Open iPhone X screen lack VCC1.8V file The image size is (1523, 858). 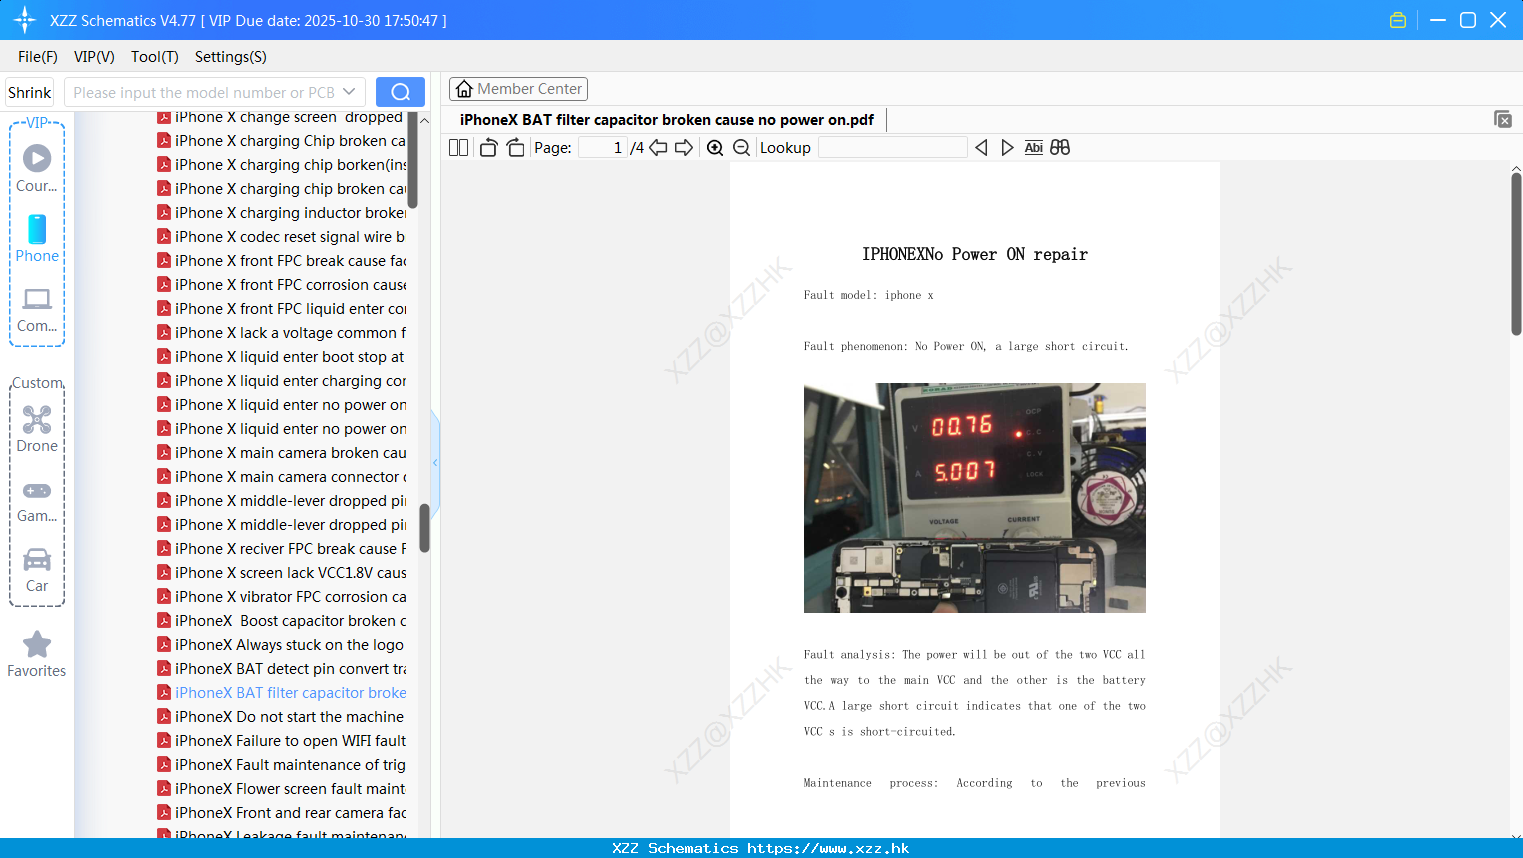click(281, 573)
